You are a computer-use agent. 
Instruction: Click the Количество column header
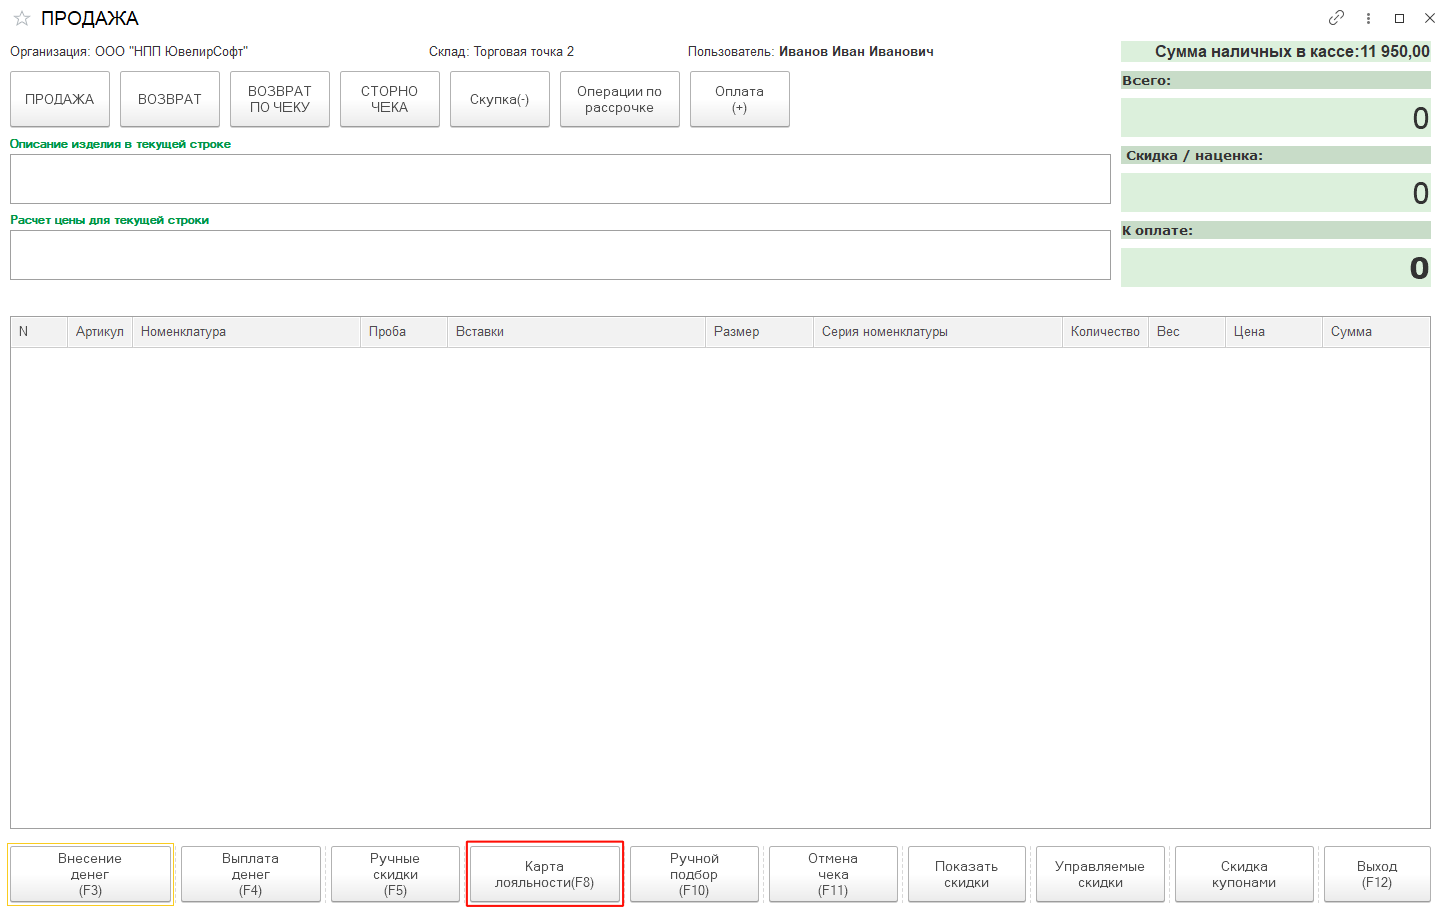(x=1105, y=332)
